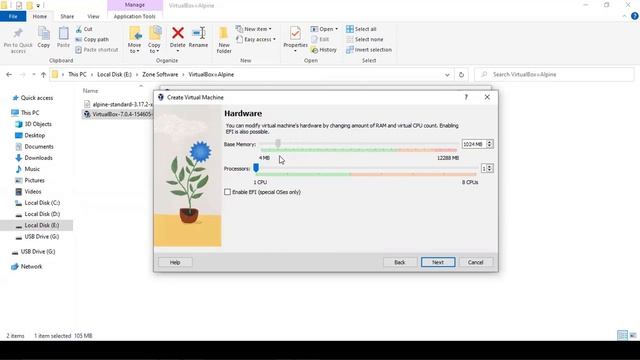640x360 pixels.
Task: Click the Copy ribbon icon
Action: (44, 37)
